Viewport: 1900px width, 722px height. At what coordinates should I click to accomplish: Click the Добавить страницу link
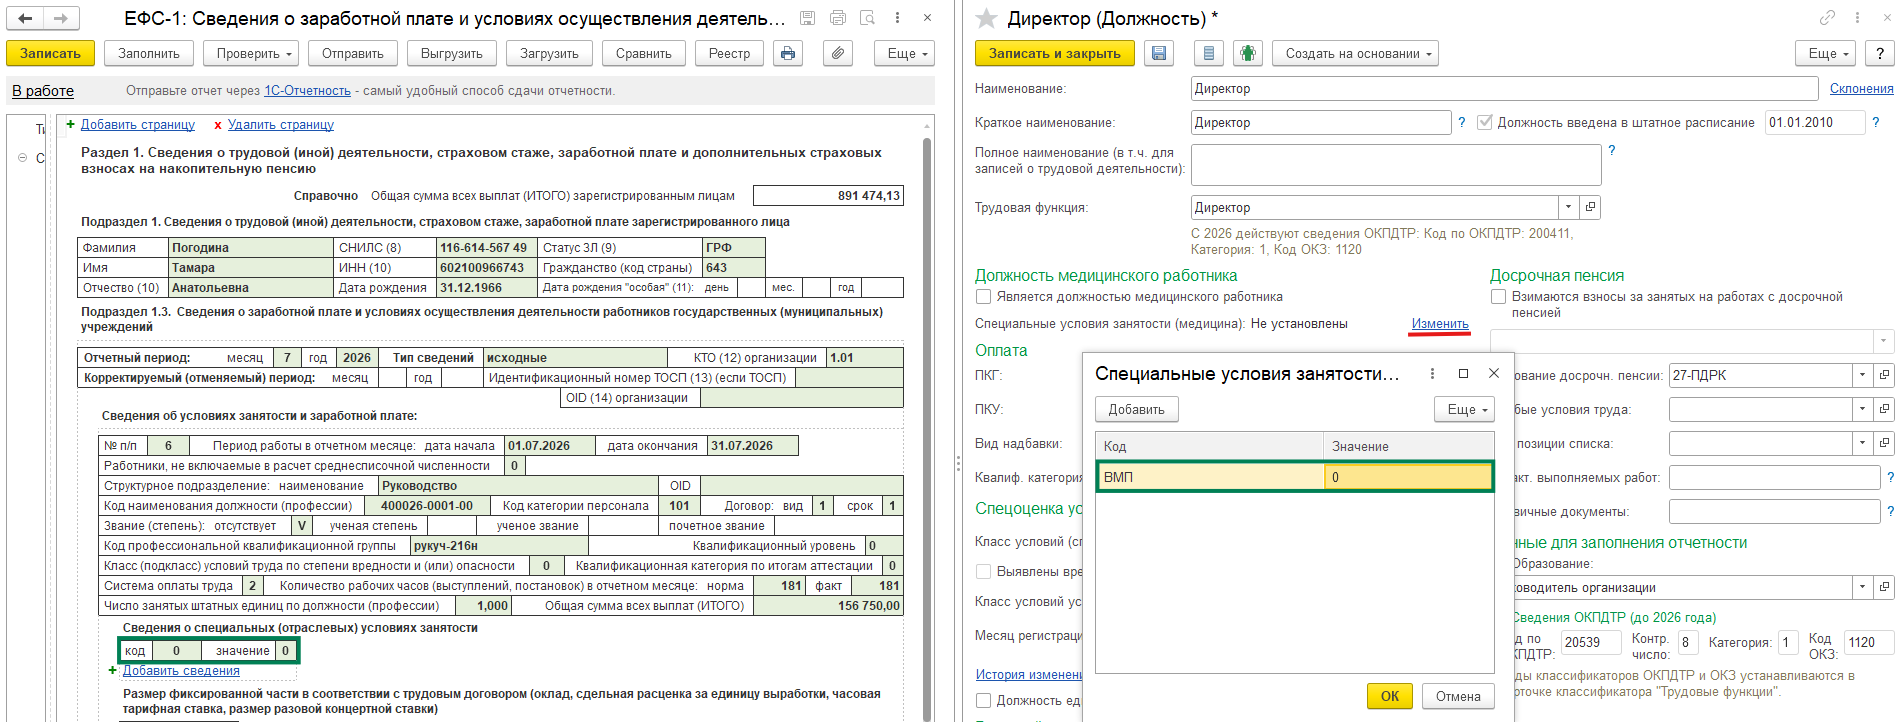138,125
